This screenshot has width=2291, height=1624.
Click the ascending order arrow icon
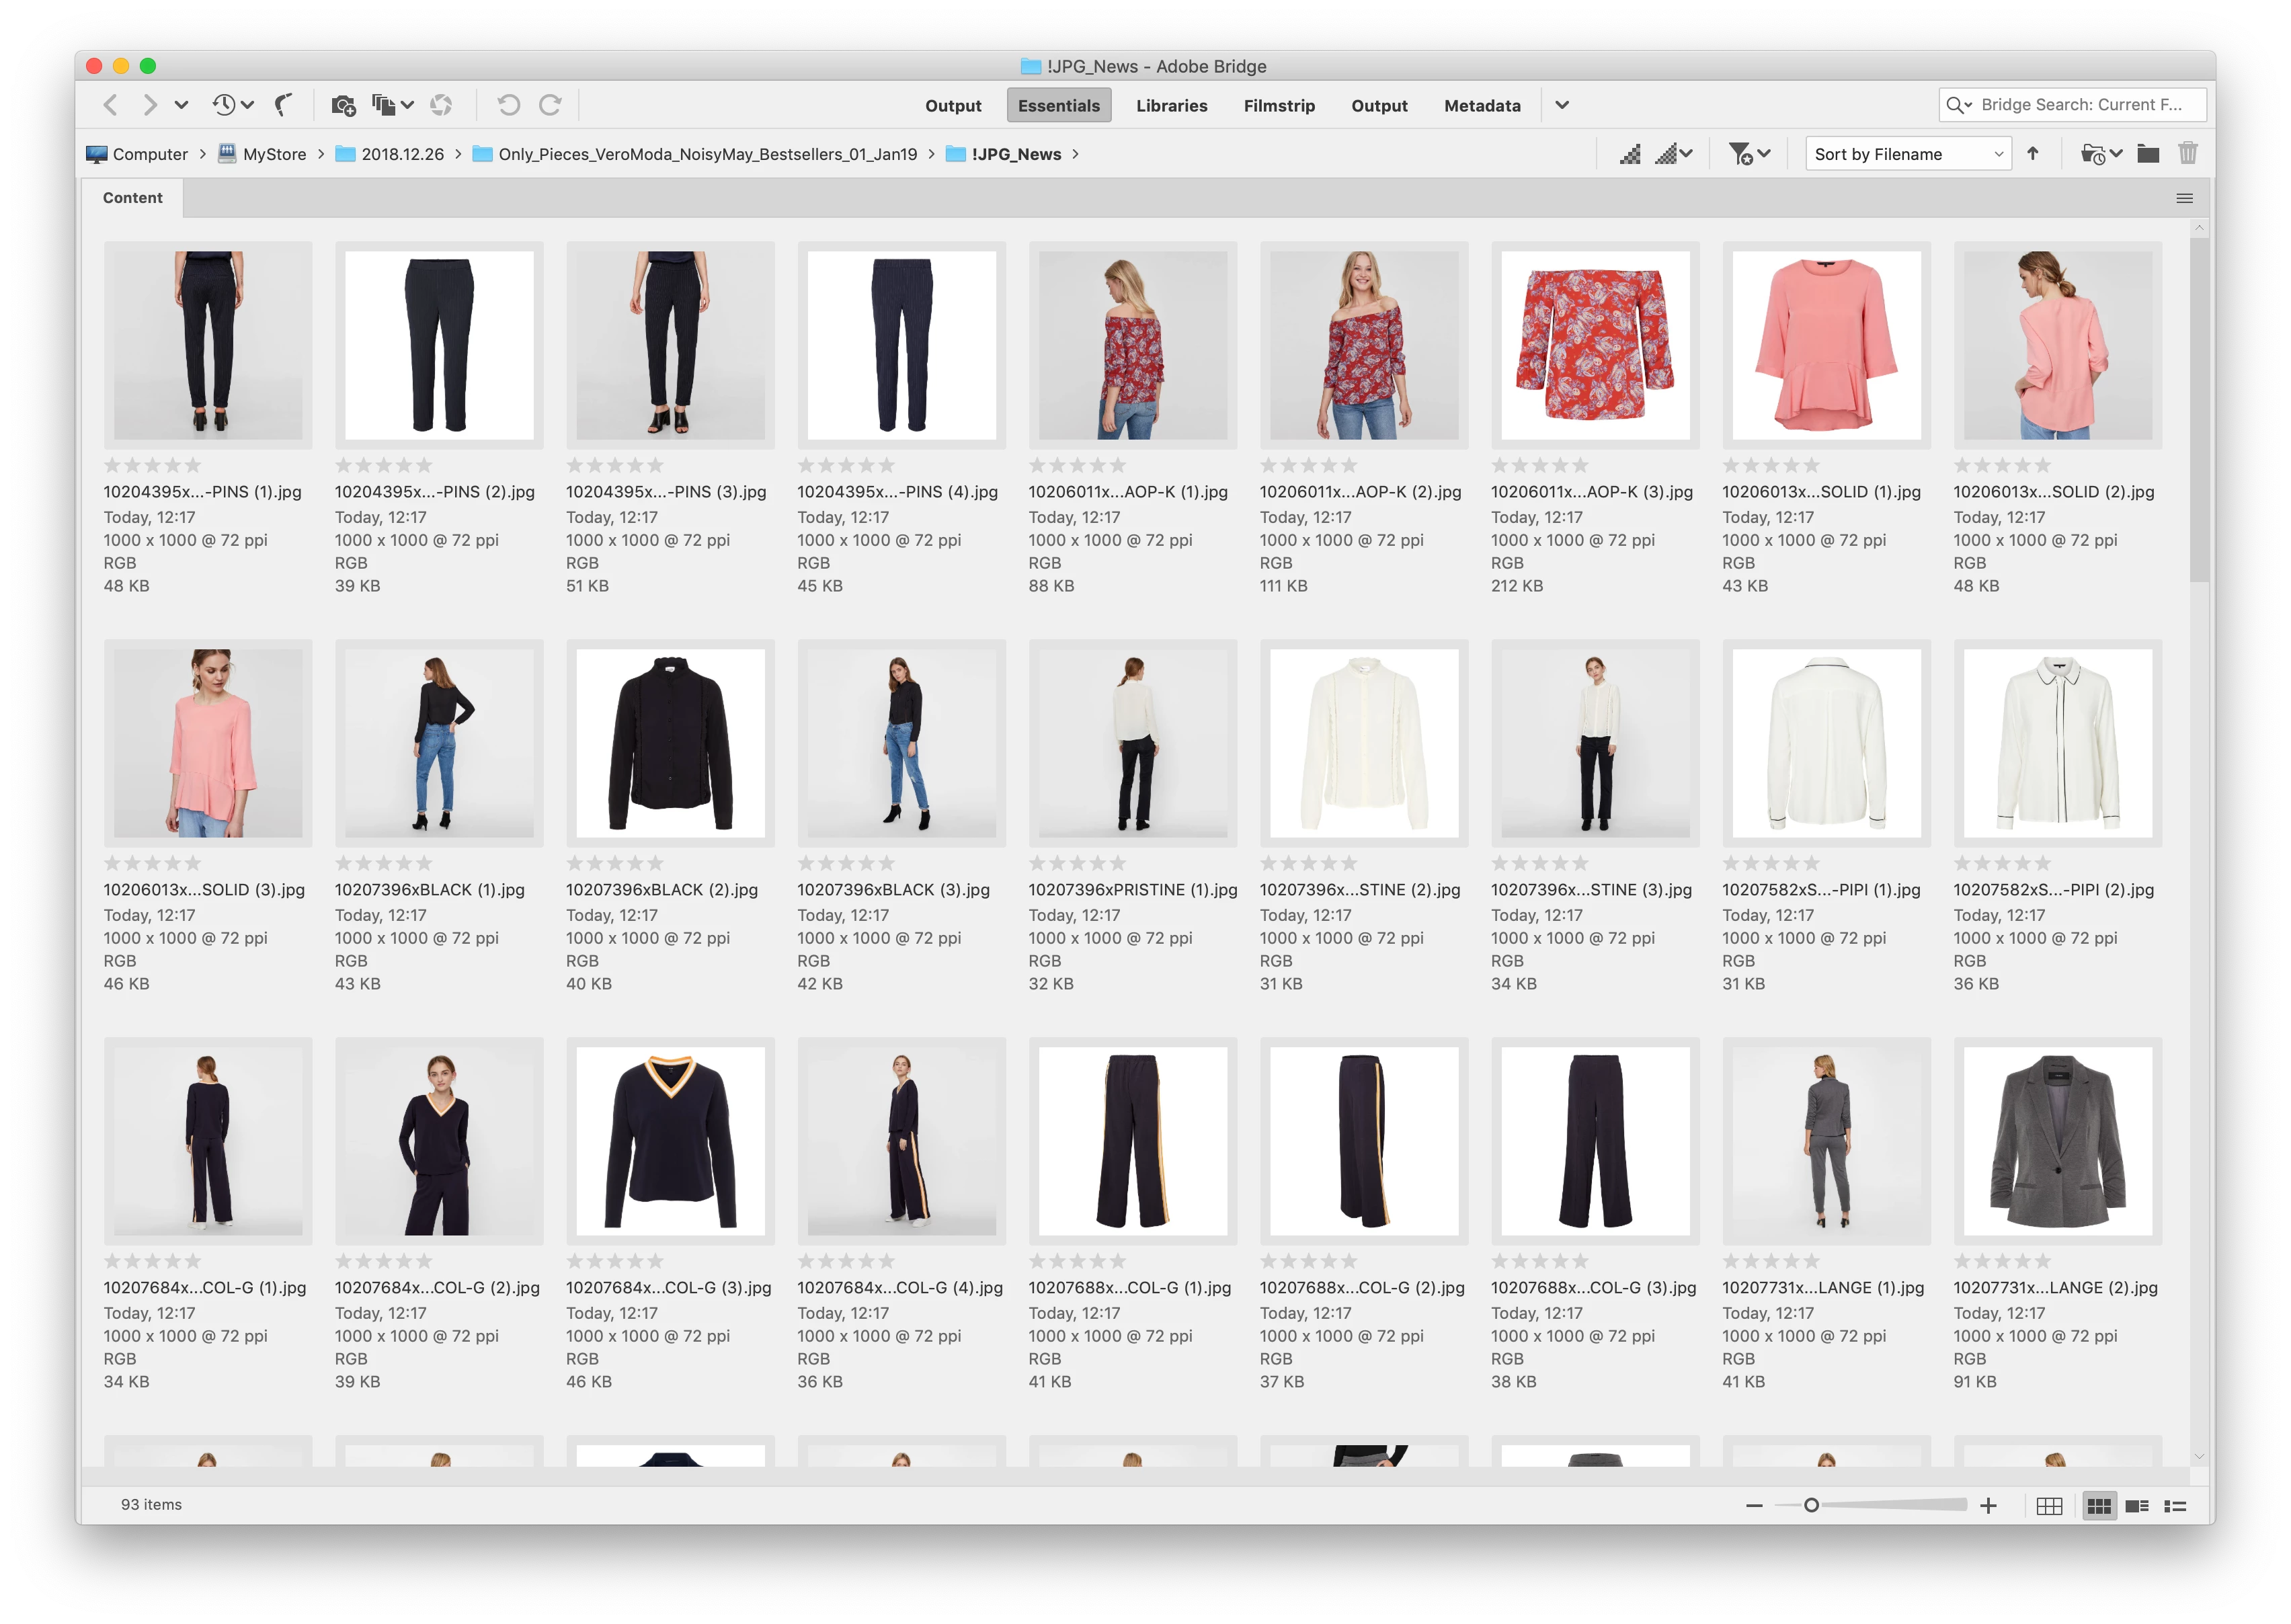click(x=2032, y=154)
